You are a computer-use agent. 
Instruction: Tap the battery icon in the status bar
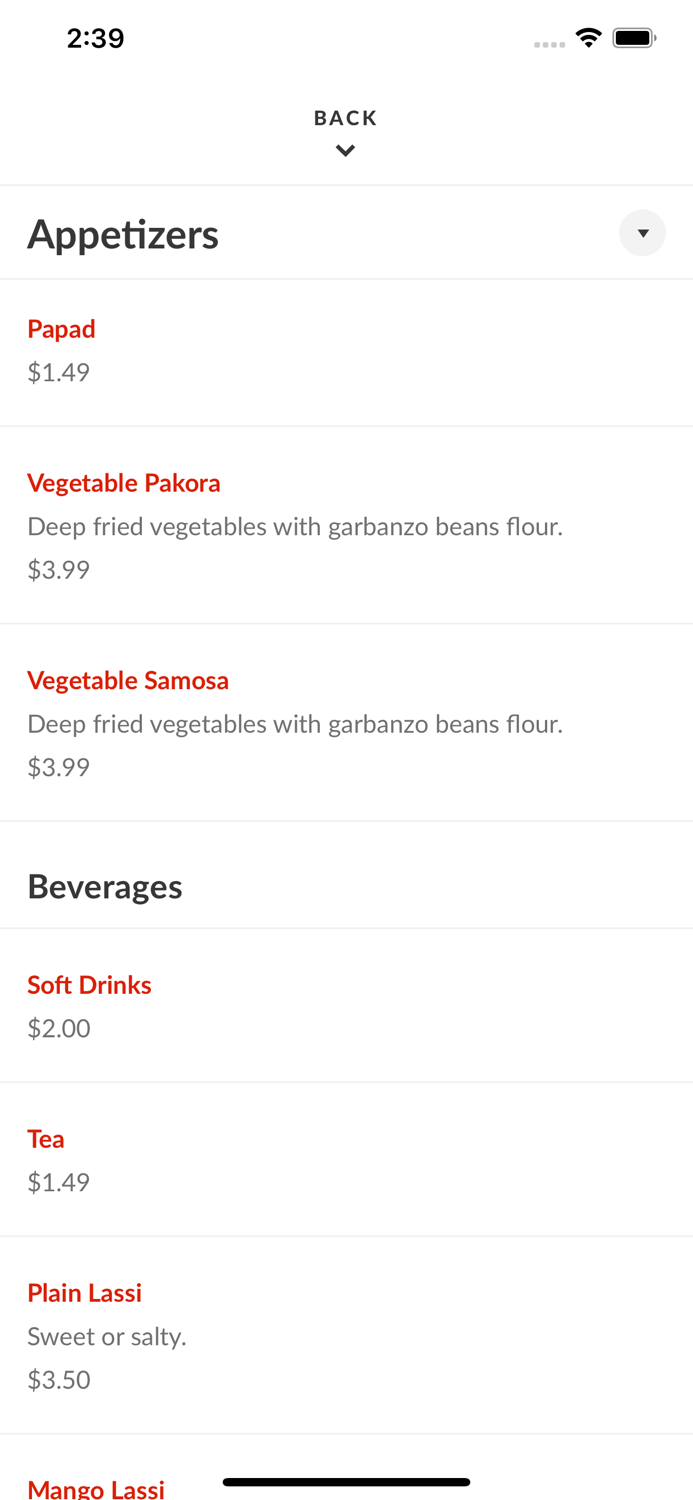click(635, 36)
